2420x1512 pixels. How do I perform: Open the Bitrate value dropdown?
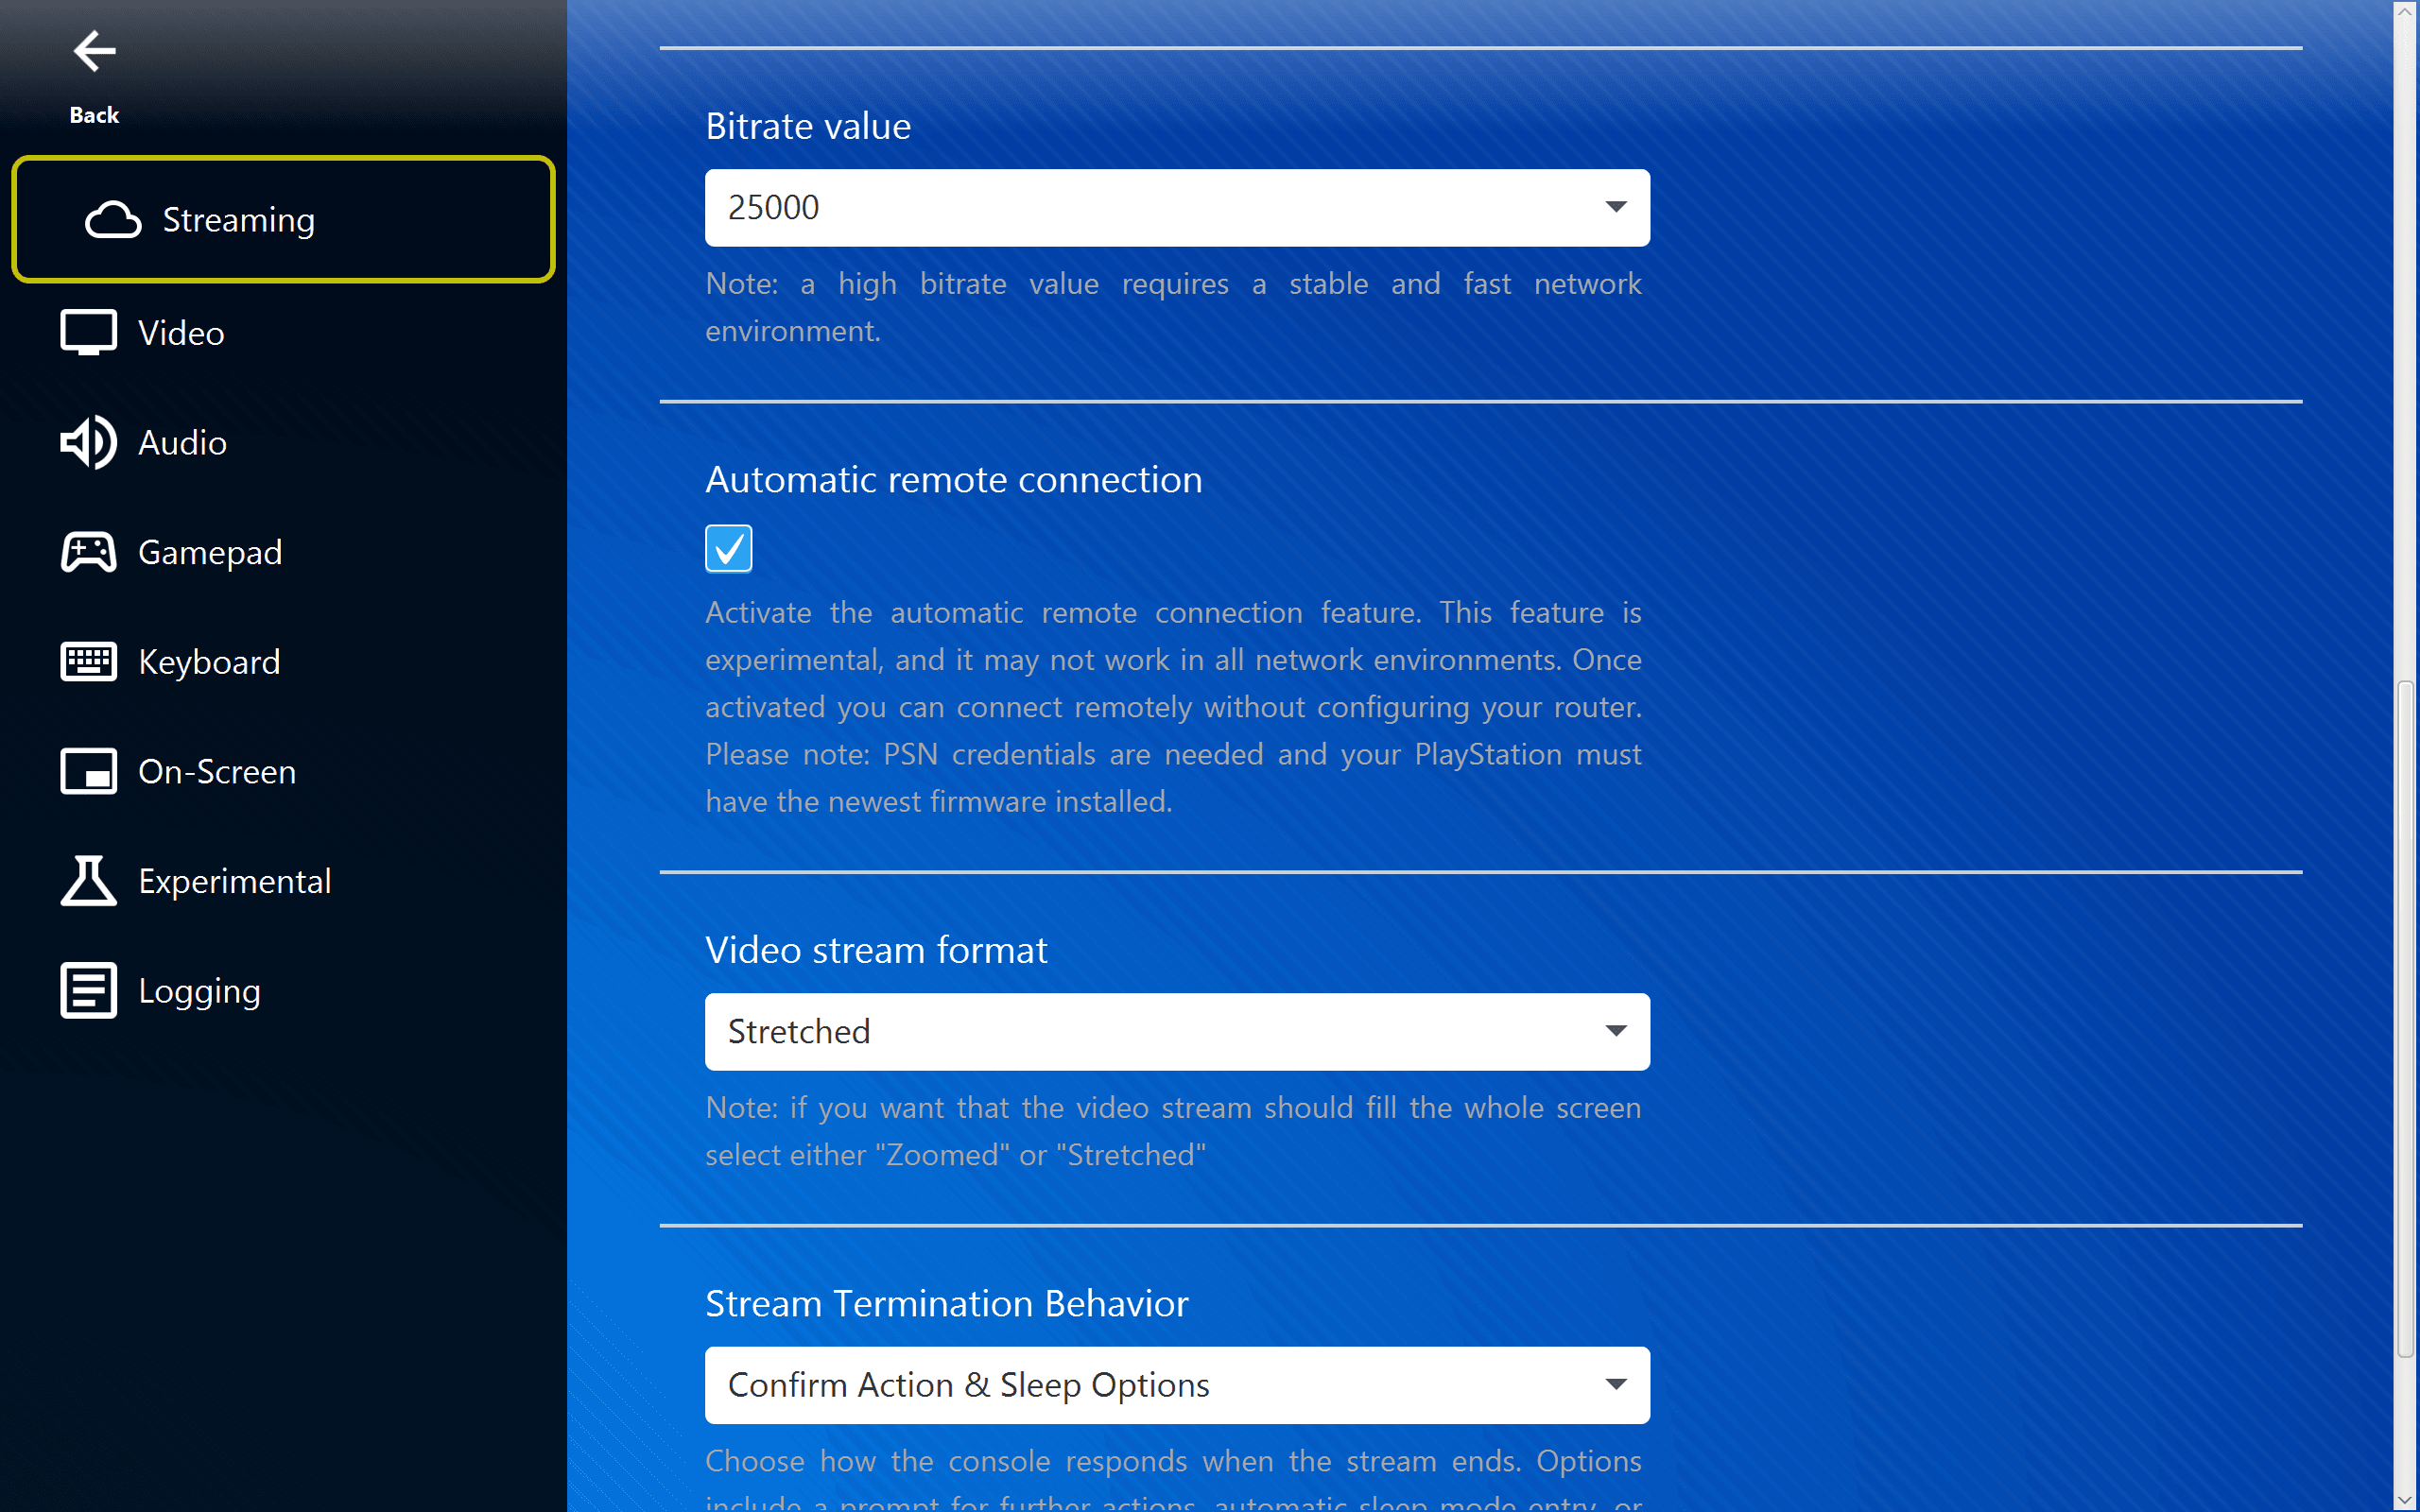1177,208
